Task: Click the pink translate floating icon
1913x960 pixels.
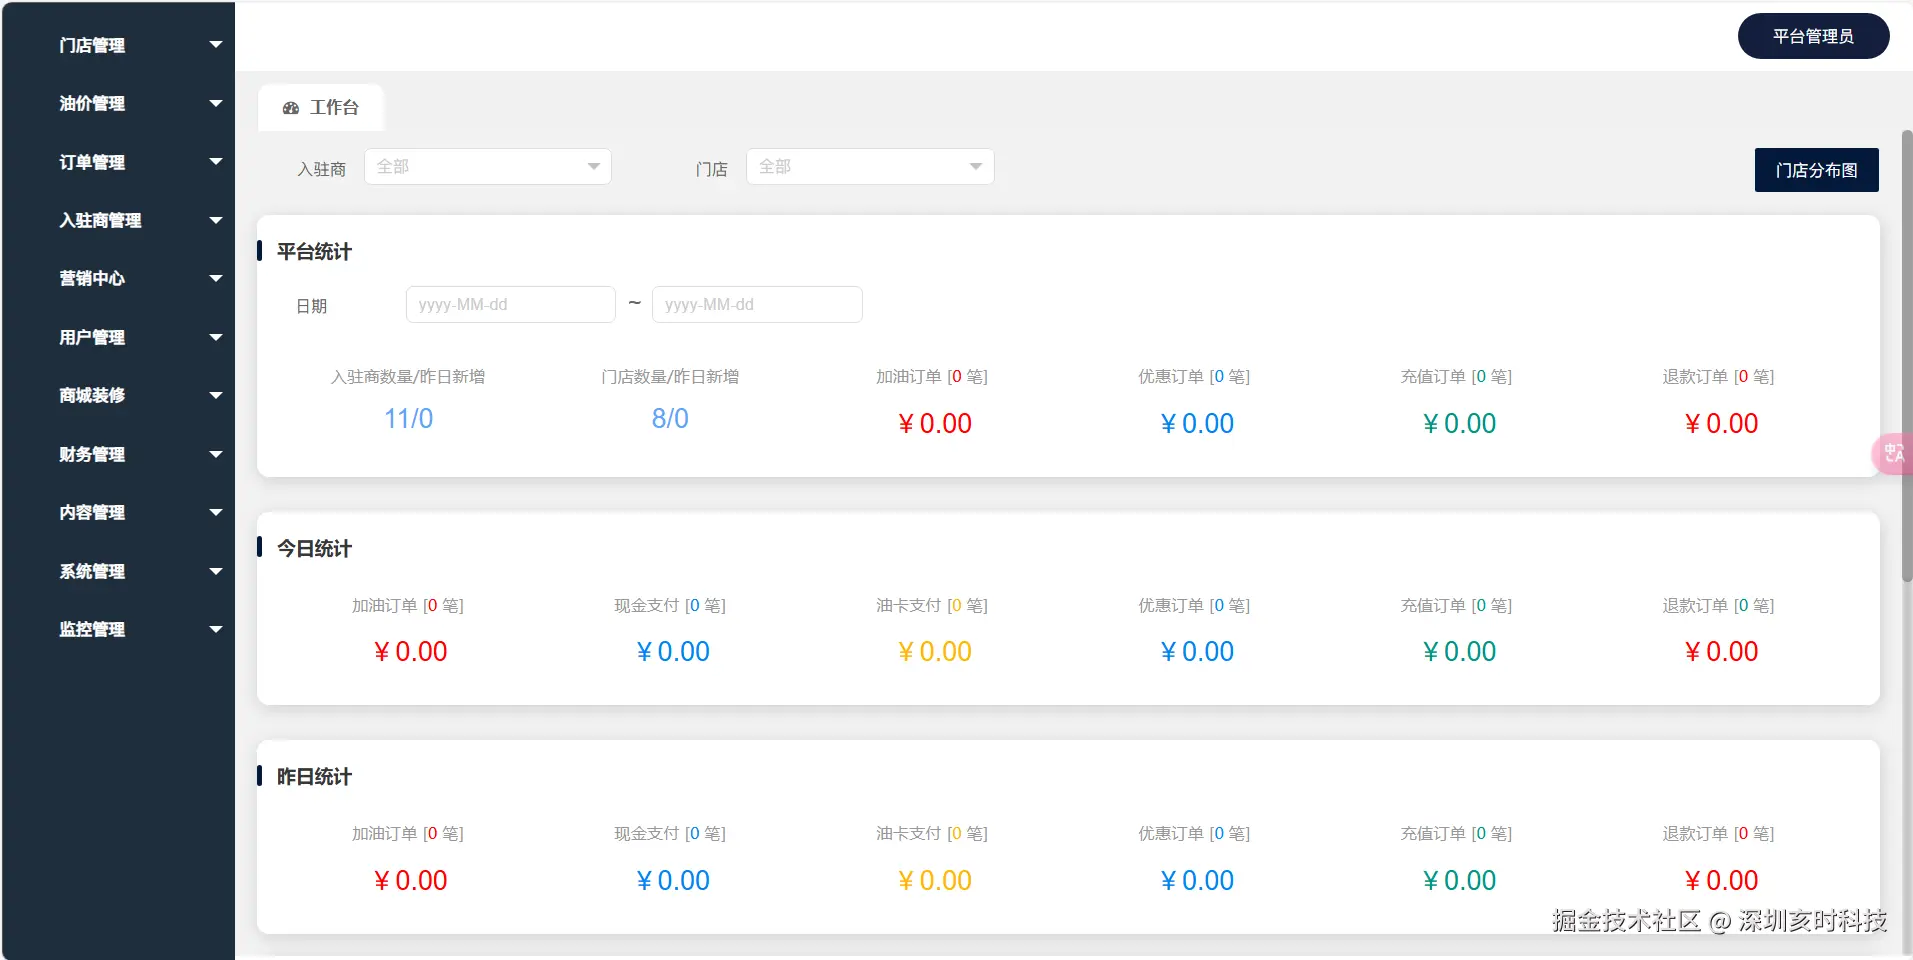Action: 1893,454
